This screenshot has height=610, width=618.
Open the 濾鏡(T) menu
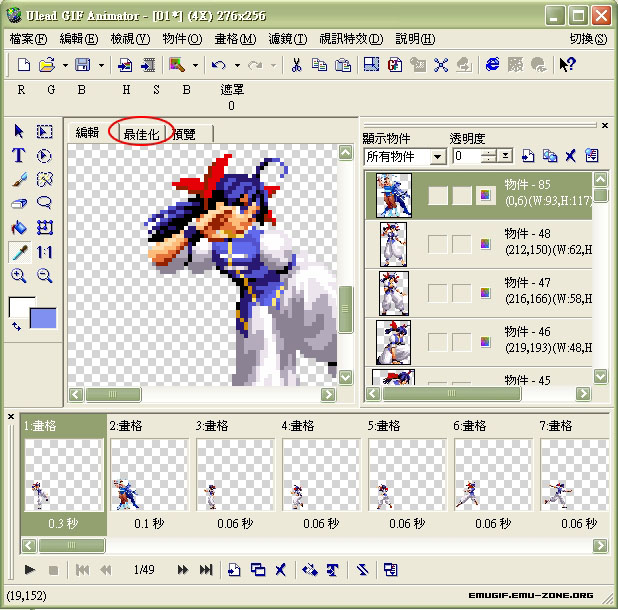(x=287, y=39)
